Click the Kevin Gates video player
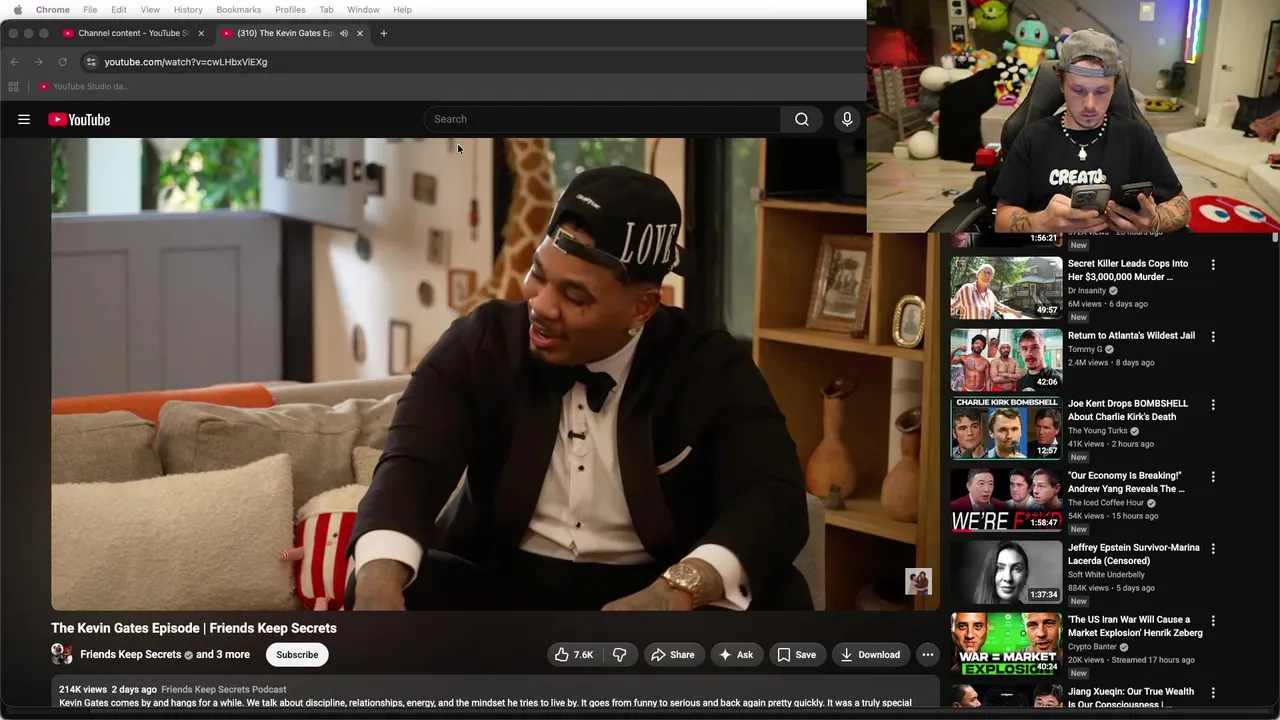The image size is (1280, 720). click(x=495, y=374)
